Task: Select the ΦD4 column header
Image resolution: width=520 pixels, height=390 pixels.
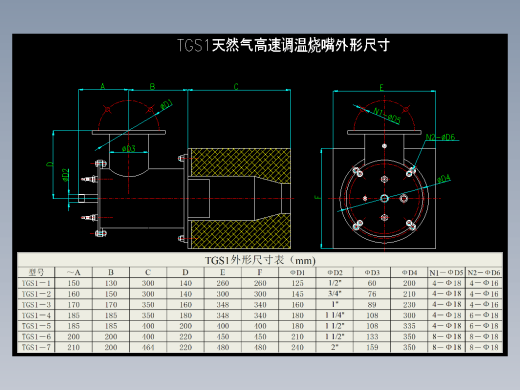Action: (409, 272)
